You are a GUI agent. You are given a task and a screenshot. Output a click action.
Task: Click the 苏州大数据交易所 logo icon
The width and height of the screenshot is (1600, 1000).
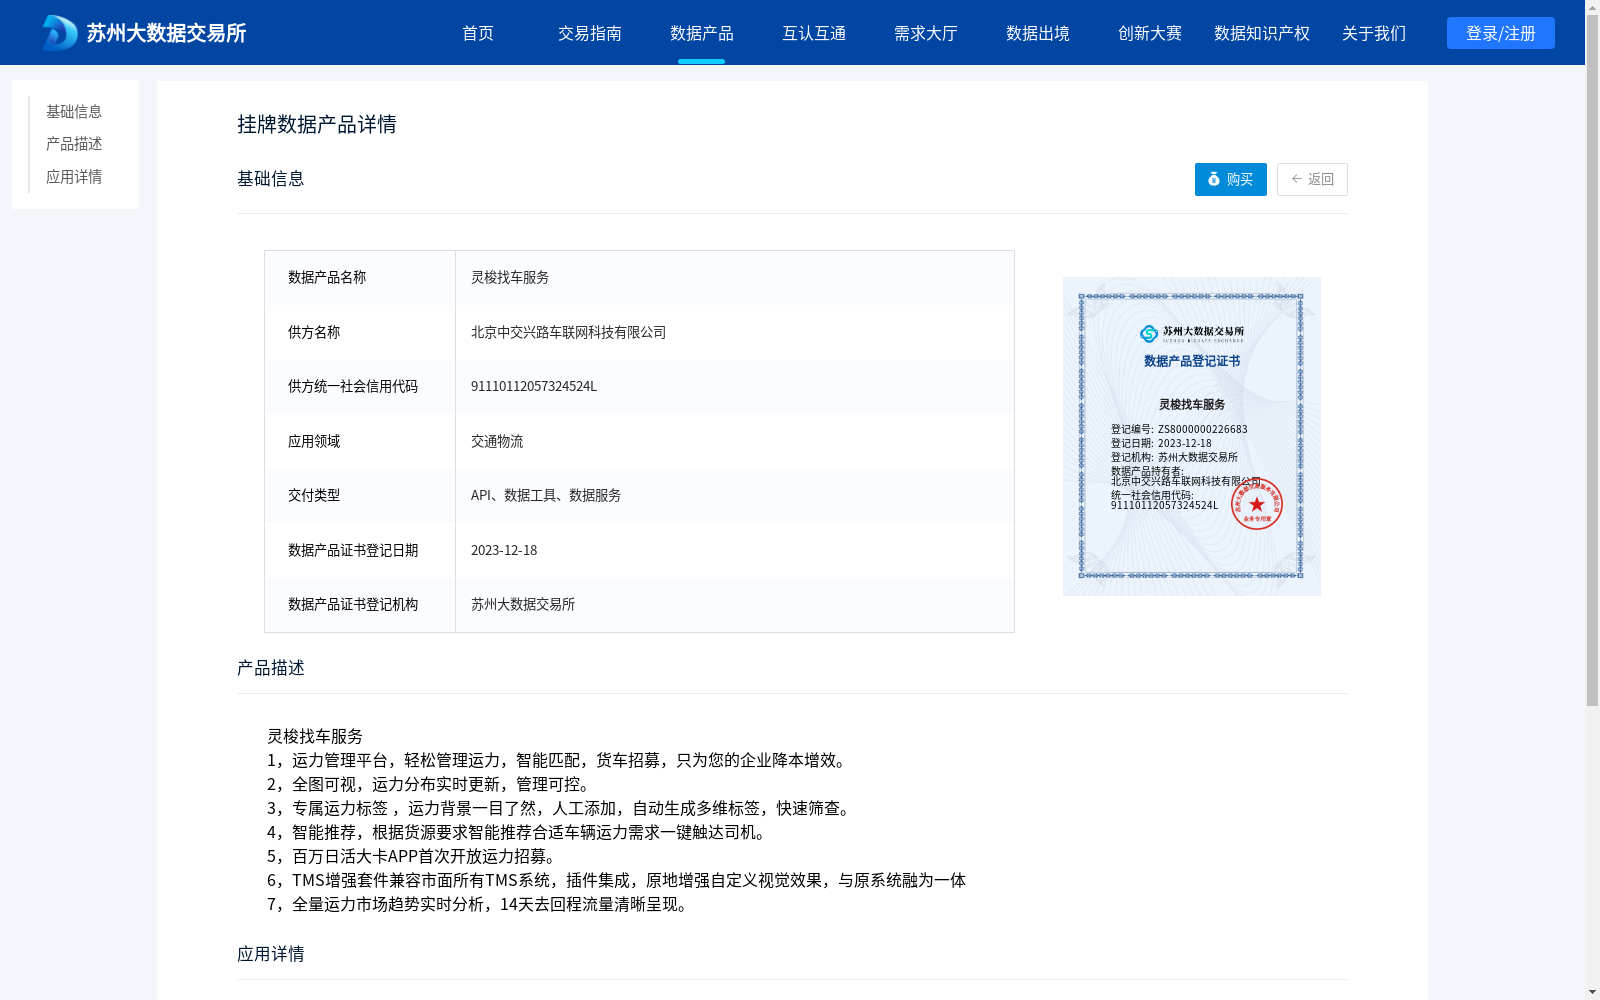click(x=60, y=33)
